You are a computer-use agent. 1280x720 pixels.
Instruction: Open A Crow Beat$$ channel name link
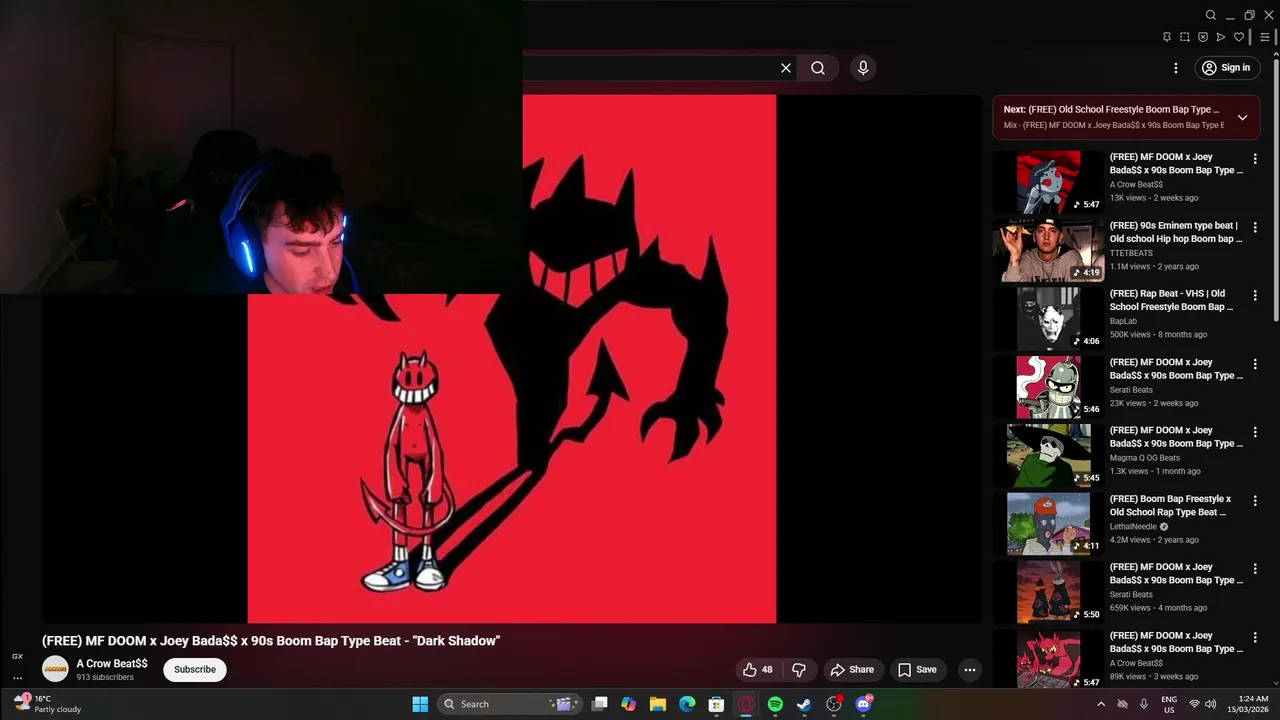pos(112,664)
